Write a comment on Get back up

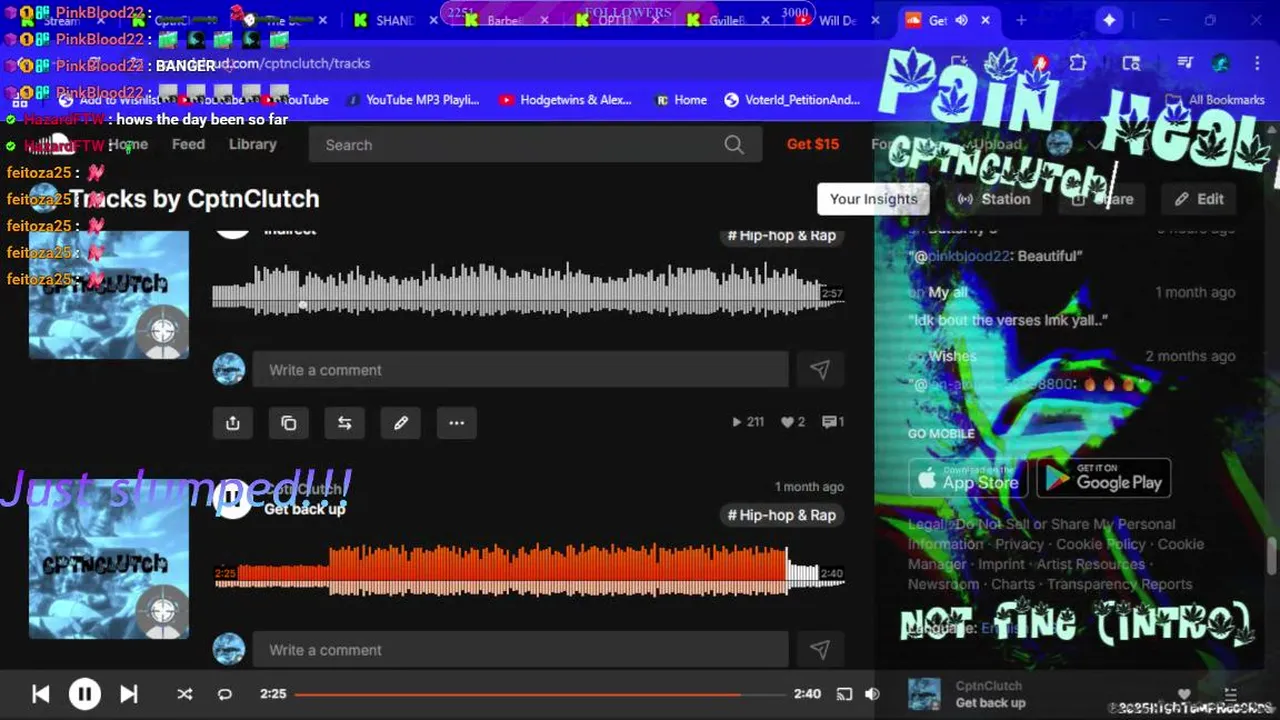pyautogui.click(x=520, y=650)
